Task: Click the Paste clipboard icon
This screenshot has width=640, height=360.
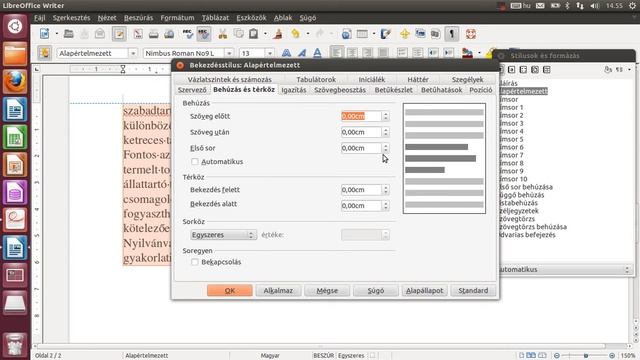Action: (x=253, y=34)
